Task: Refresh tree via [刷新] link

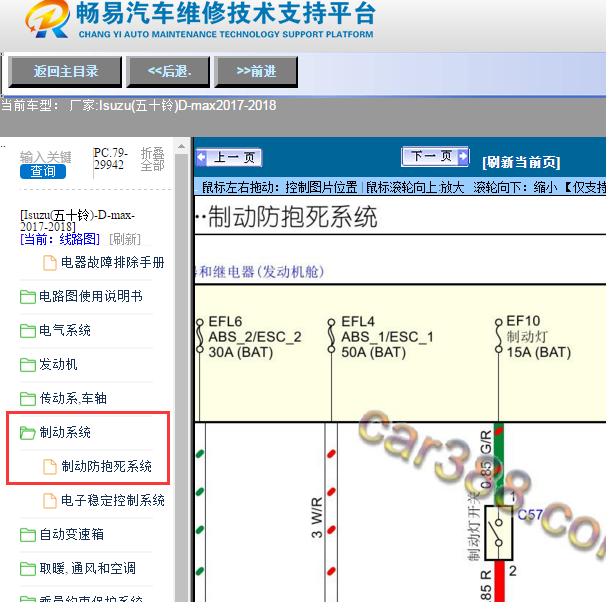Action: tap(125, 239)
